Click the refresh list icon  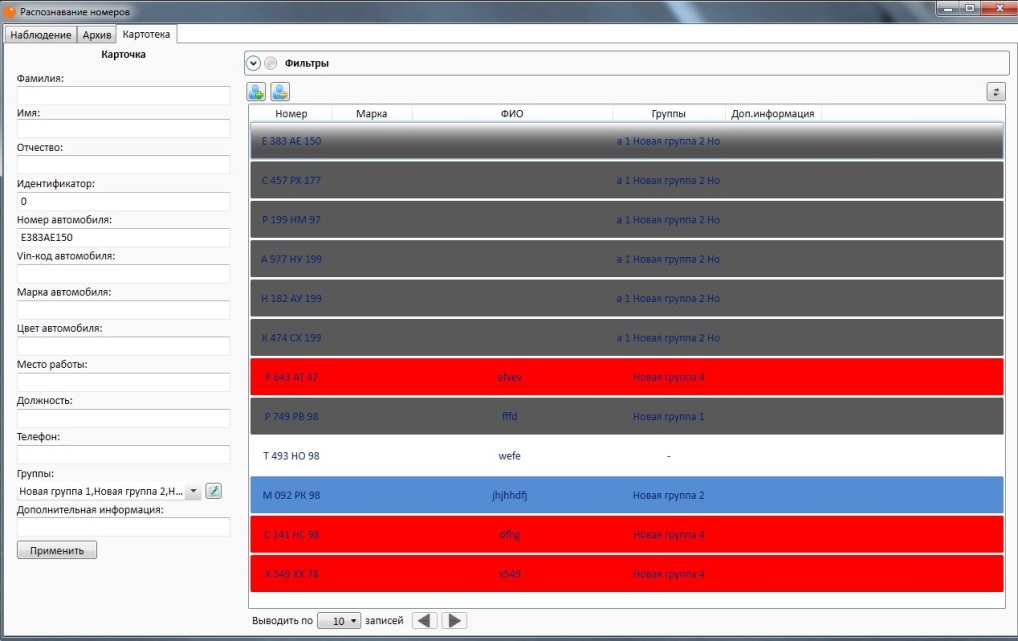point(996,92)
